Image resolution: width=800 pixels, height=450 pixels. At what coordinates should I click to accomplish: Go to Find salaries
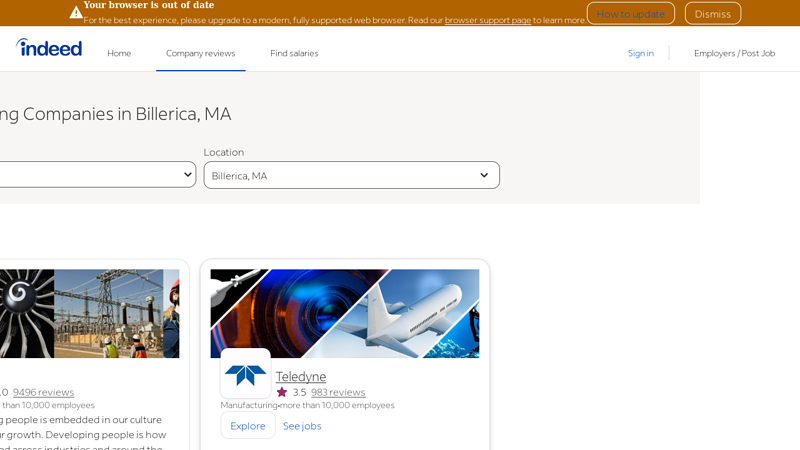coord(294,53)
